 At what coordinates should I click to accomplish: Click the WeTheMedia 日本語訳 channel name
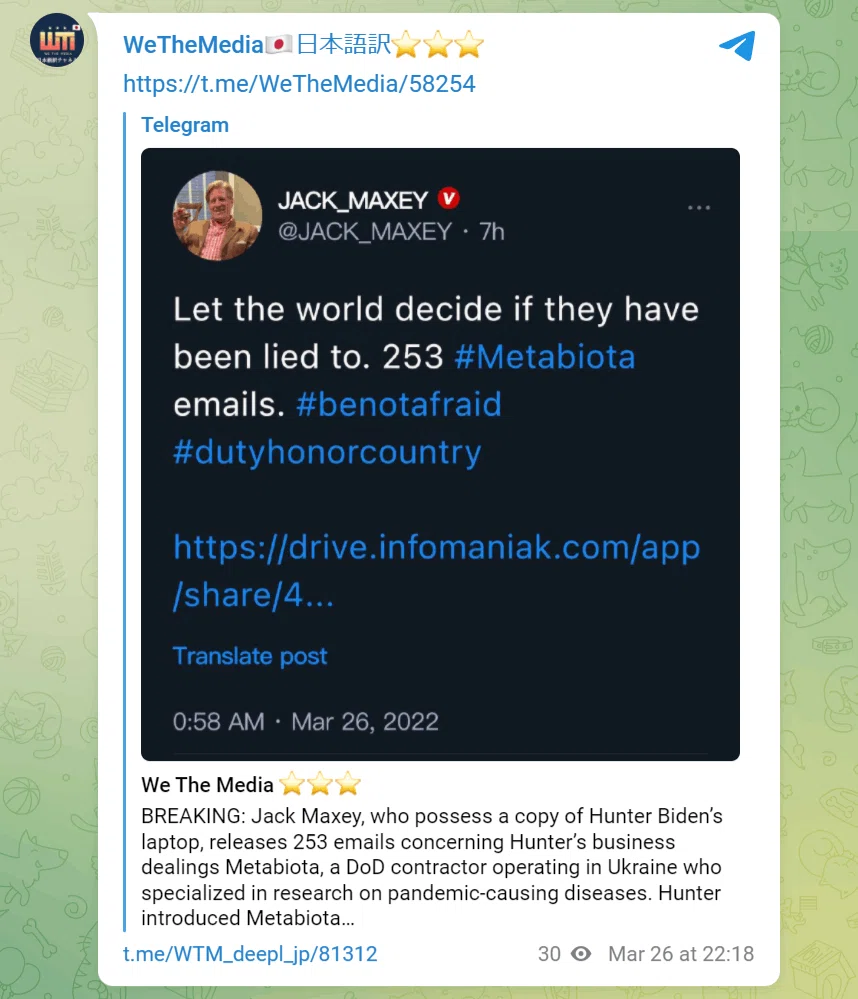[x=303, y=45]
